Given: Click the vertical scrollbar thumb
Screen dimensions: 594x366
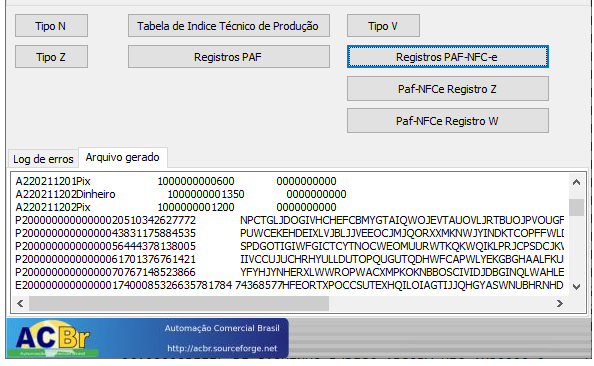Looking at the screenshot, I should 576,207.
